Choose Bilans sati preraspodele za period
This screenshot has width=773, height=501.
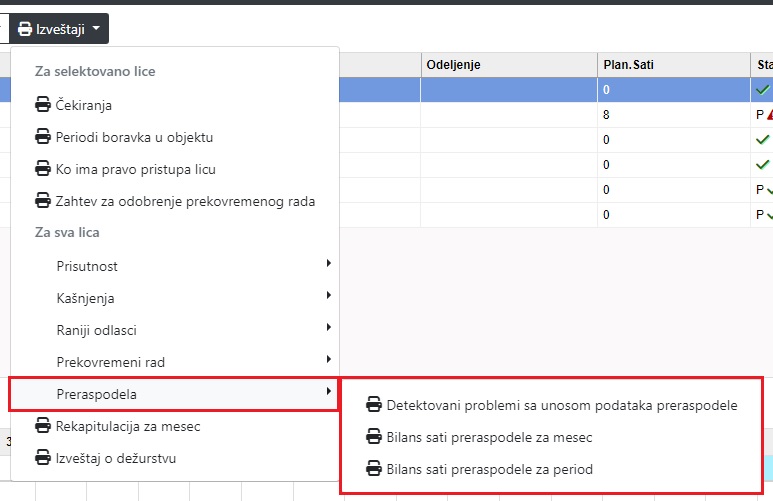490,469
